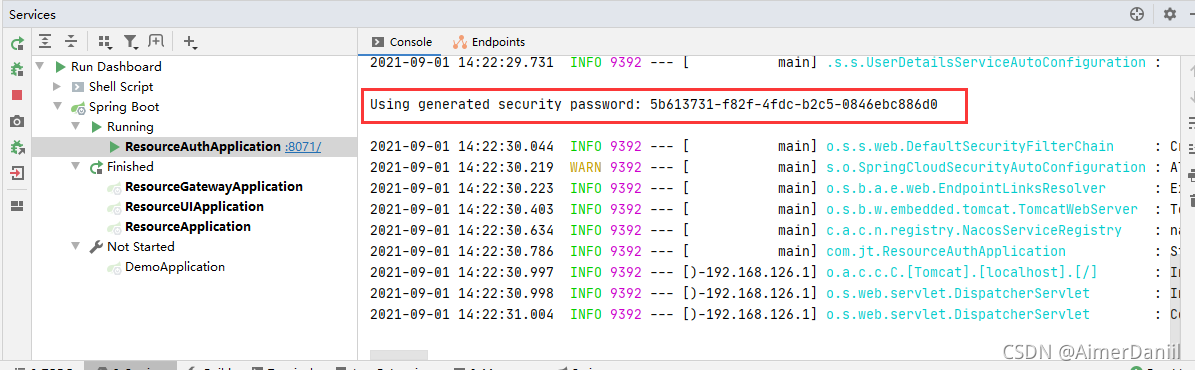Collapse the Run Dashboard tree node
1195x370 pixels.
(40, 66)
